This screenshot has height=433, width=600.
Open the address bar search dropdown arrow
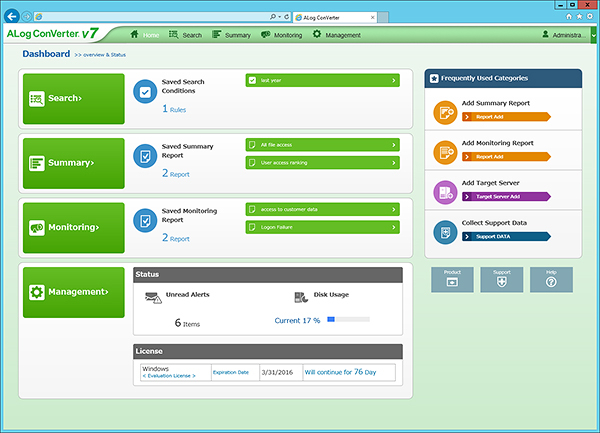(279, 17)
